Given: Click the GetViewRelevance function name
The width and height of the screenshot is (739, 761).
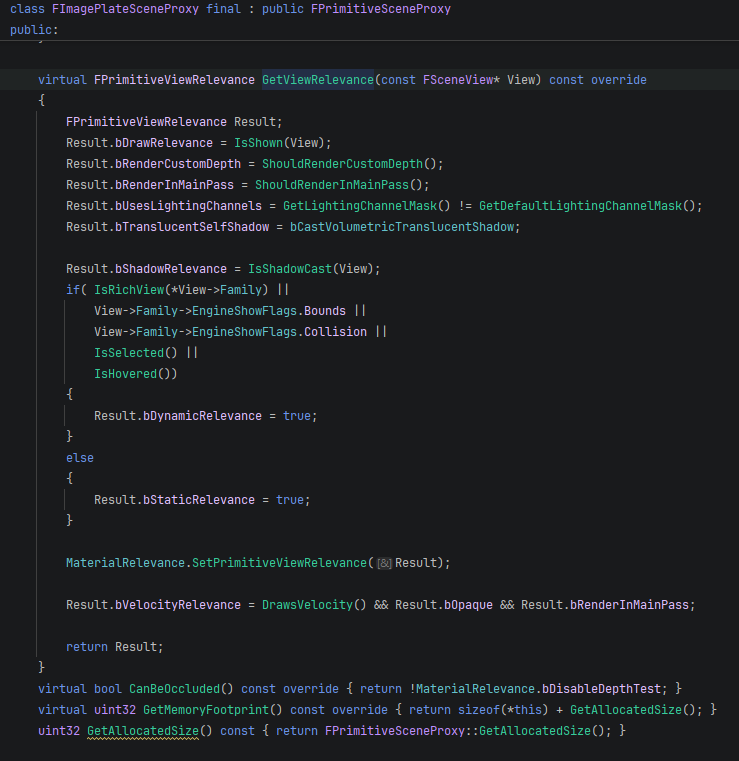Looking at the screenshot, I should tap(318, 80).
